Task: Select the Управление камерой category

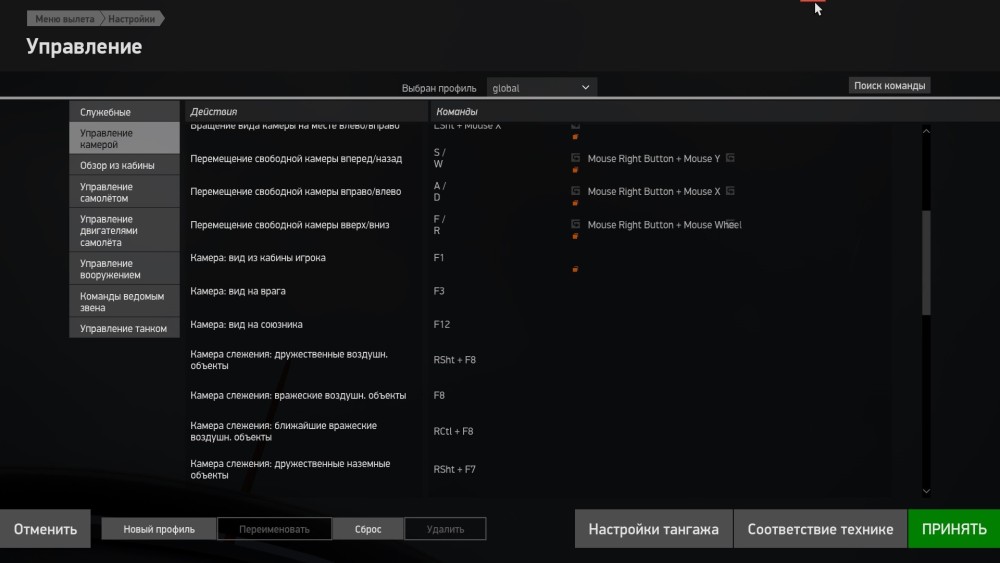Action: 124,138
